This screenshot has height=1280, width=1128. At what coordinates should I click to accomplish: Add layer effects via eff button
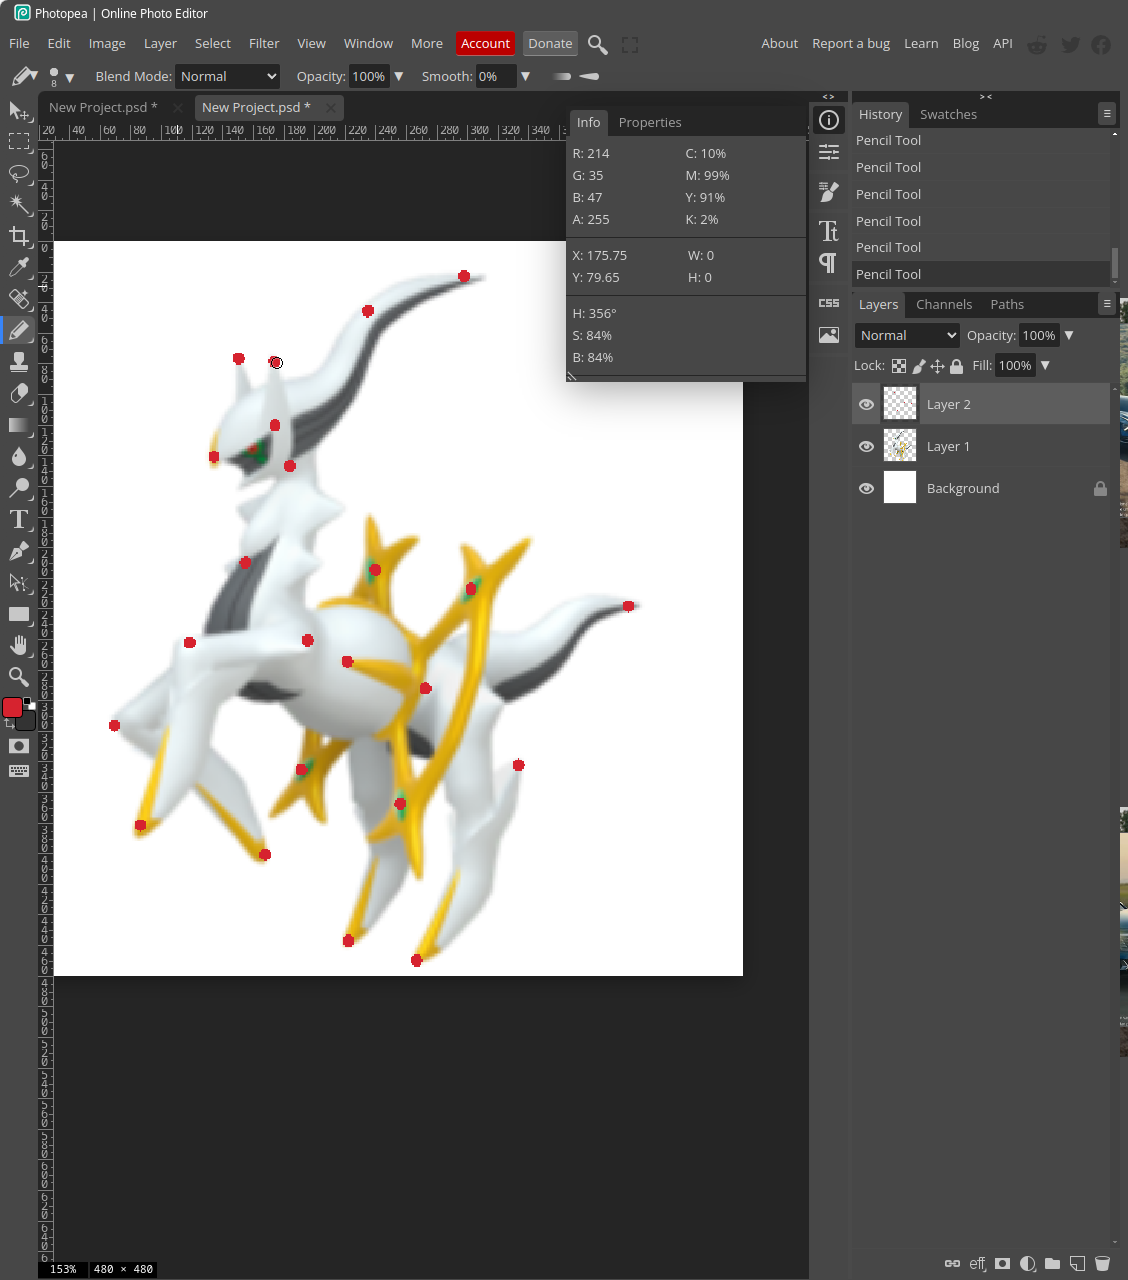(x=977, y=1264)
